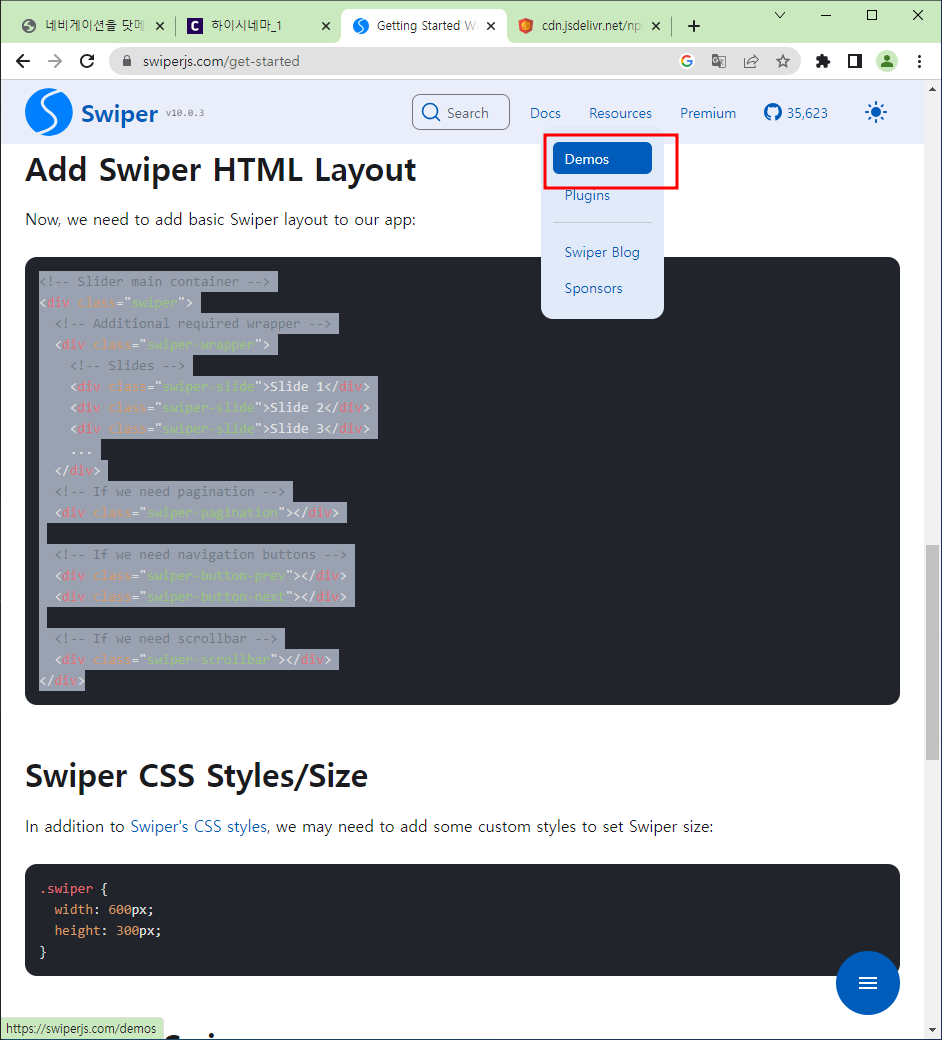This screenshot has height=1040, width=942.
Task: Open the browser extensions puzzle icon
Action: (x=823, y=61)
